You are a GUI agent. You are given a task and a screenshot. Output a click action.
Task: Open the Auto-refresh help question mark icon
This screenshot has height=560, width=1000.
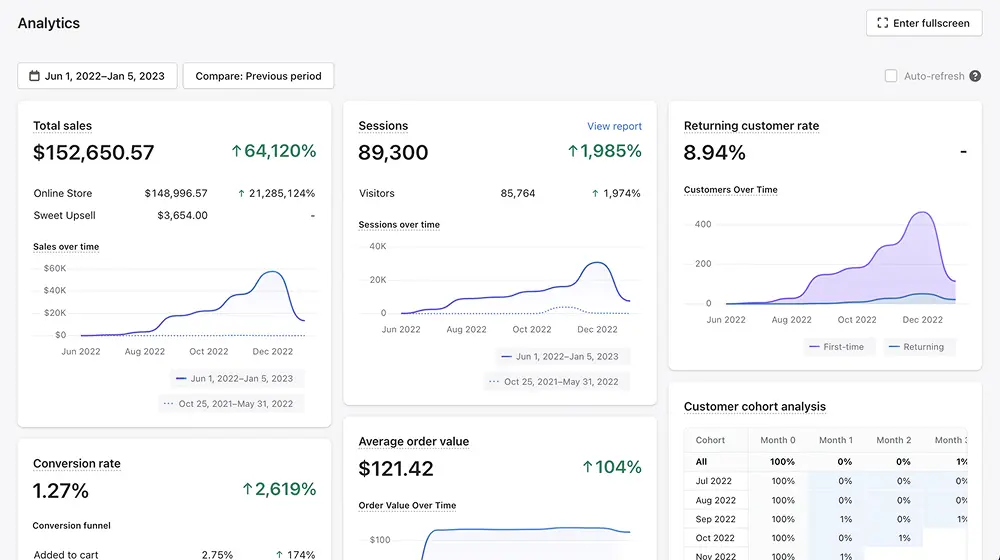(975, 76)
